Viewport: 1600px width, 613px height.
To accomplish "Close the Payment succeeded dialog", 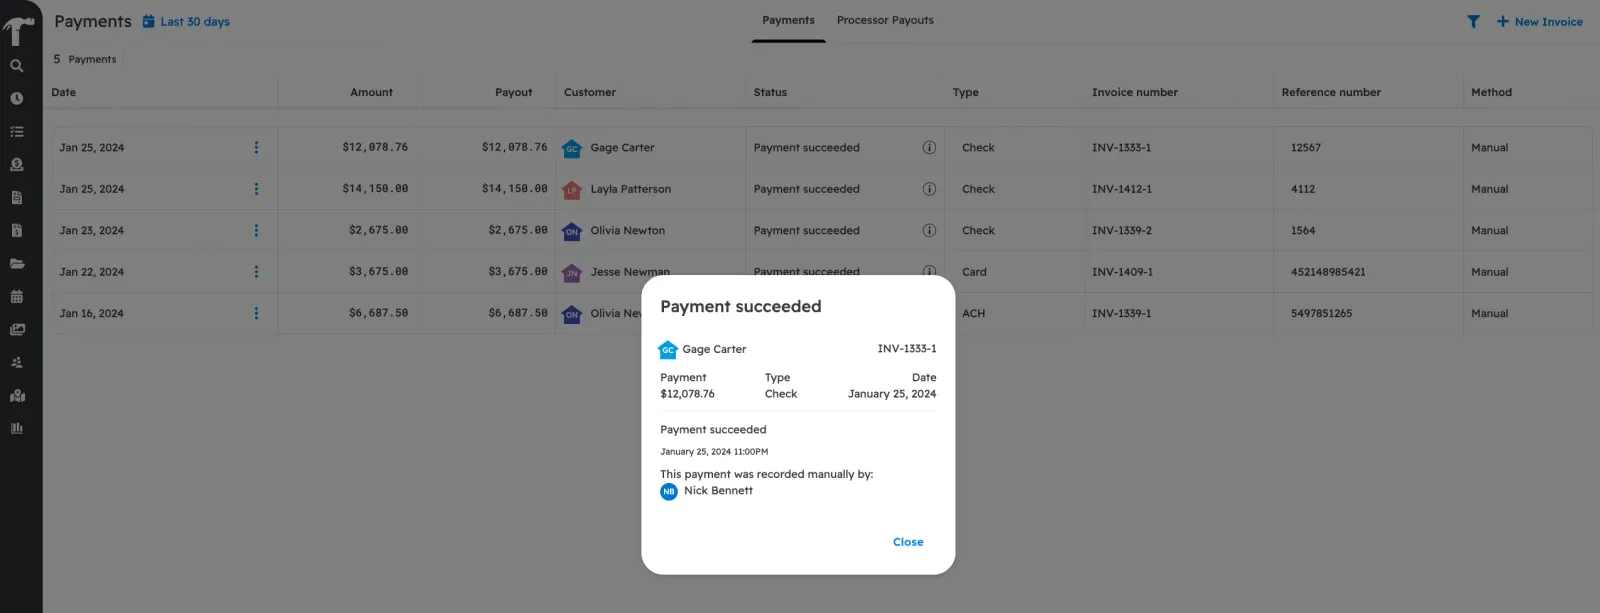I will (x=908, y=542).
